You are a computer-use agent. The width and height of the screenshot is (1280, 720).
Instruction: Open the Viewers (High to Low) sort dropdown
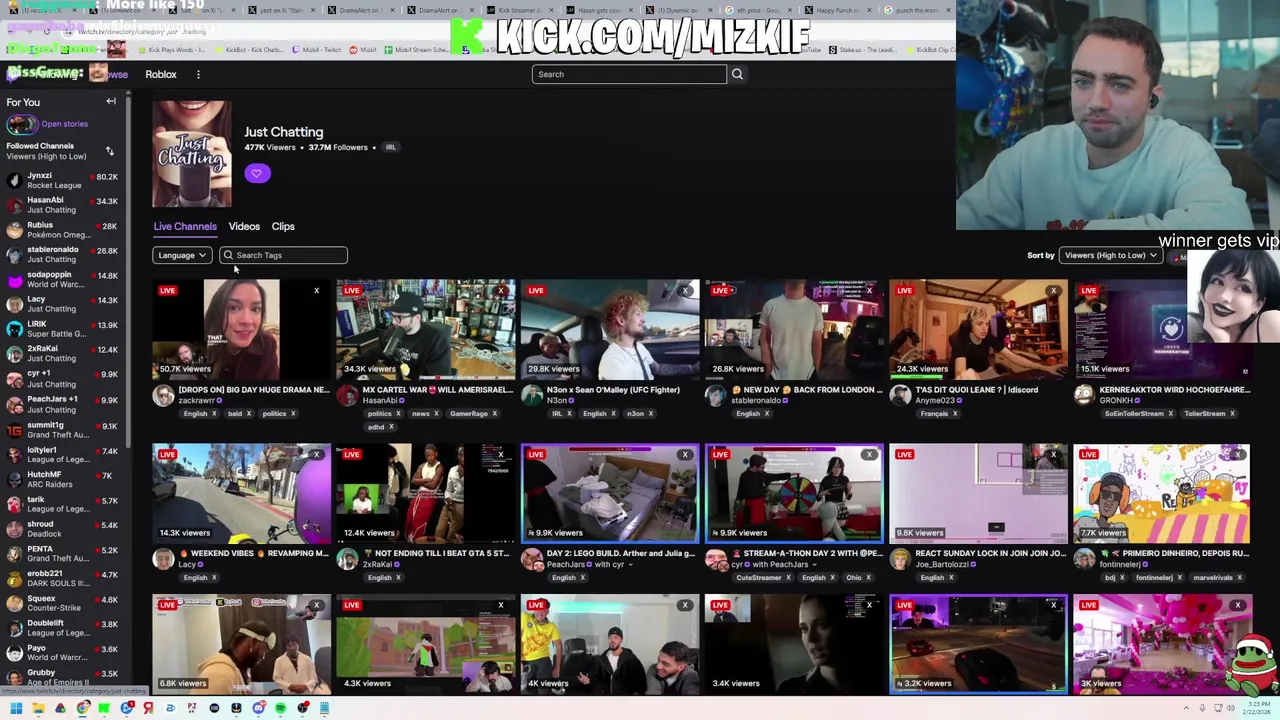pos(1110,255)
